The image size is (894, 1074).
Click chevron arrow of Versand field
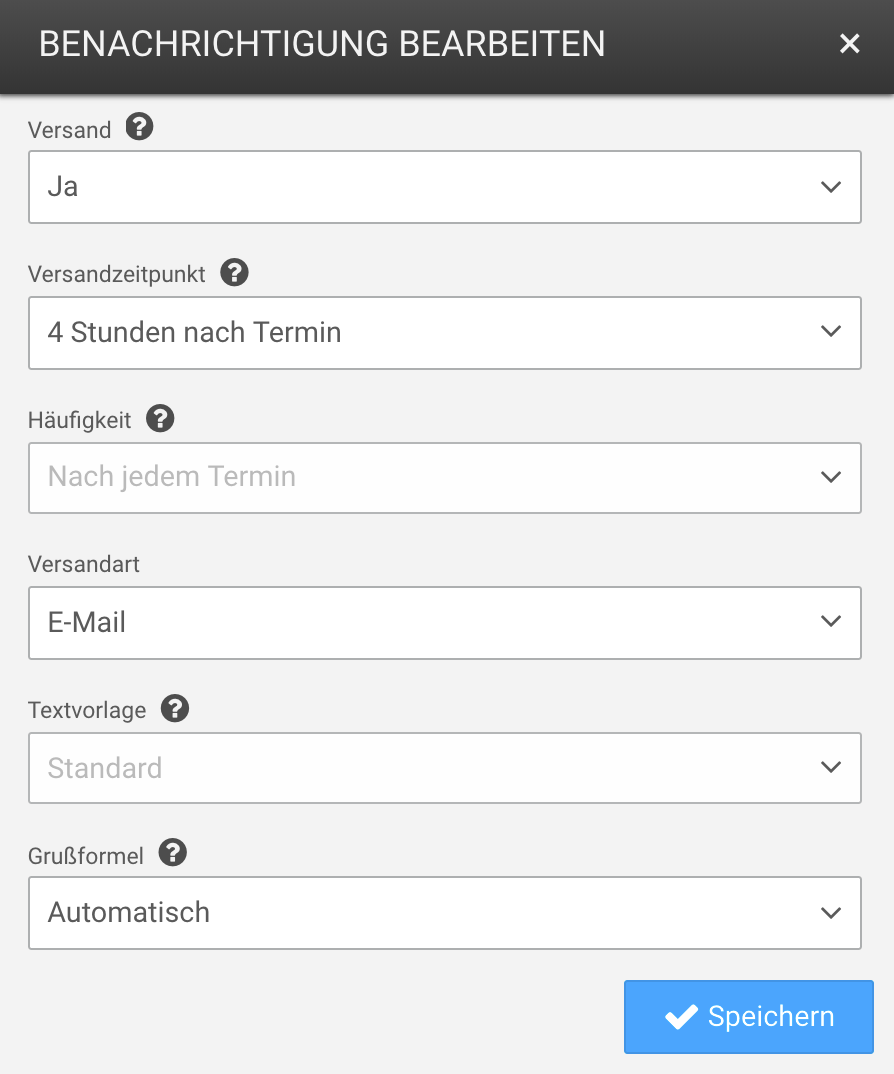tap(830, 187)
